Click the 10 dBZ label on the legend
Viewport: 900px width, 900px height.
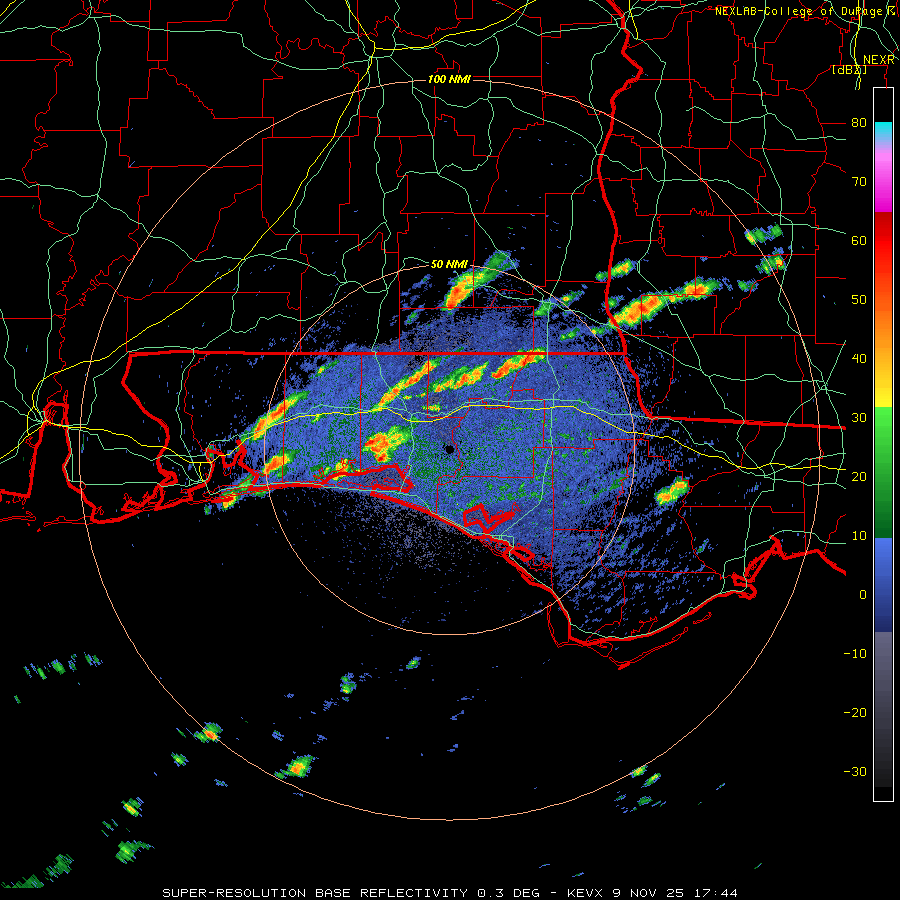pyautogui.click(x=859, y=536)
